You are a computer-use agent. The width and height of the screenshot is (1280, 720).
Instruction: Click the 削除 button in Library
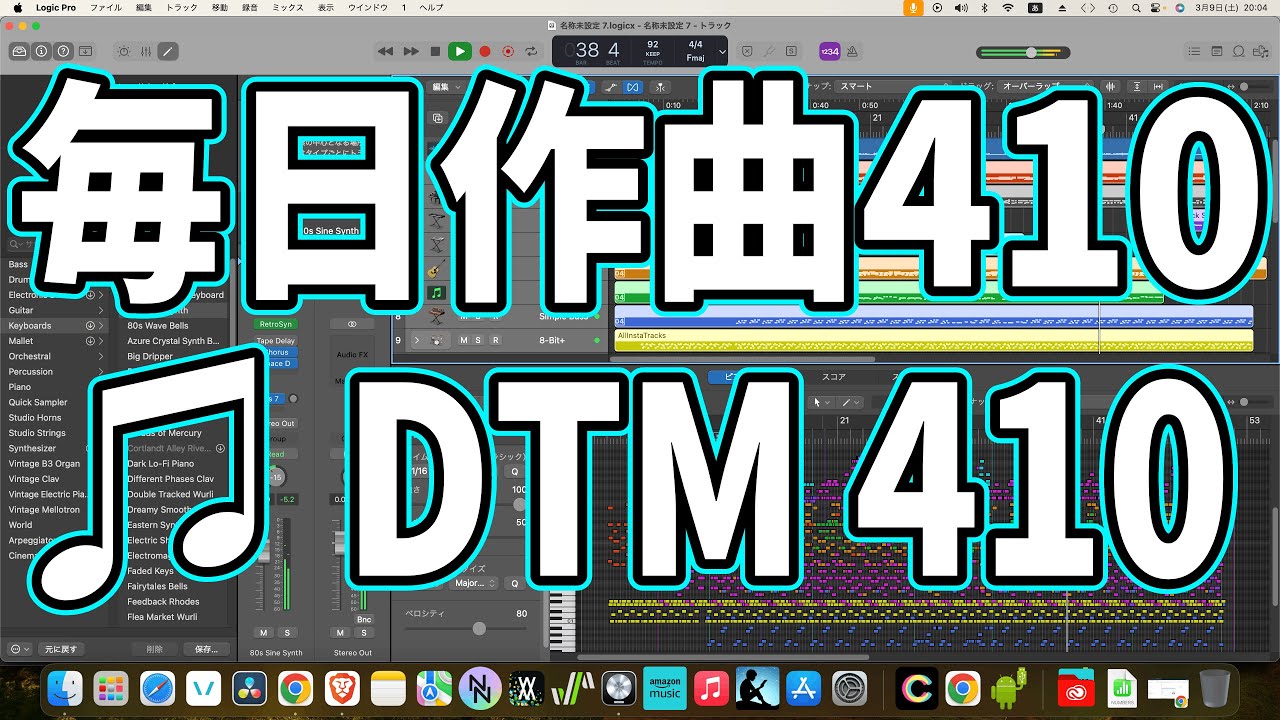click(154, 649)
